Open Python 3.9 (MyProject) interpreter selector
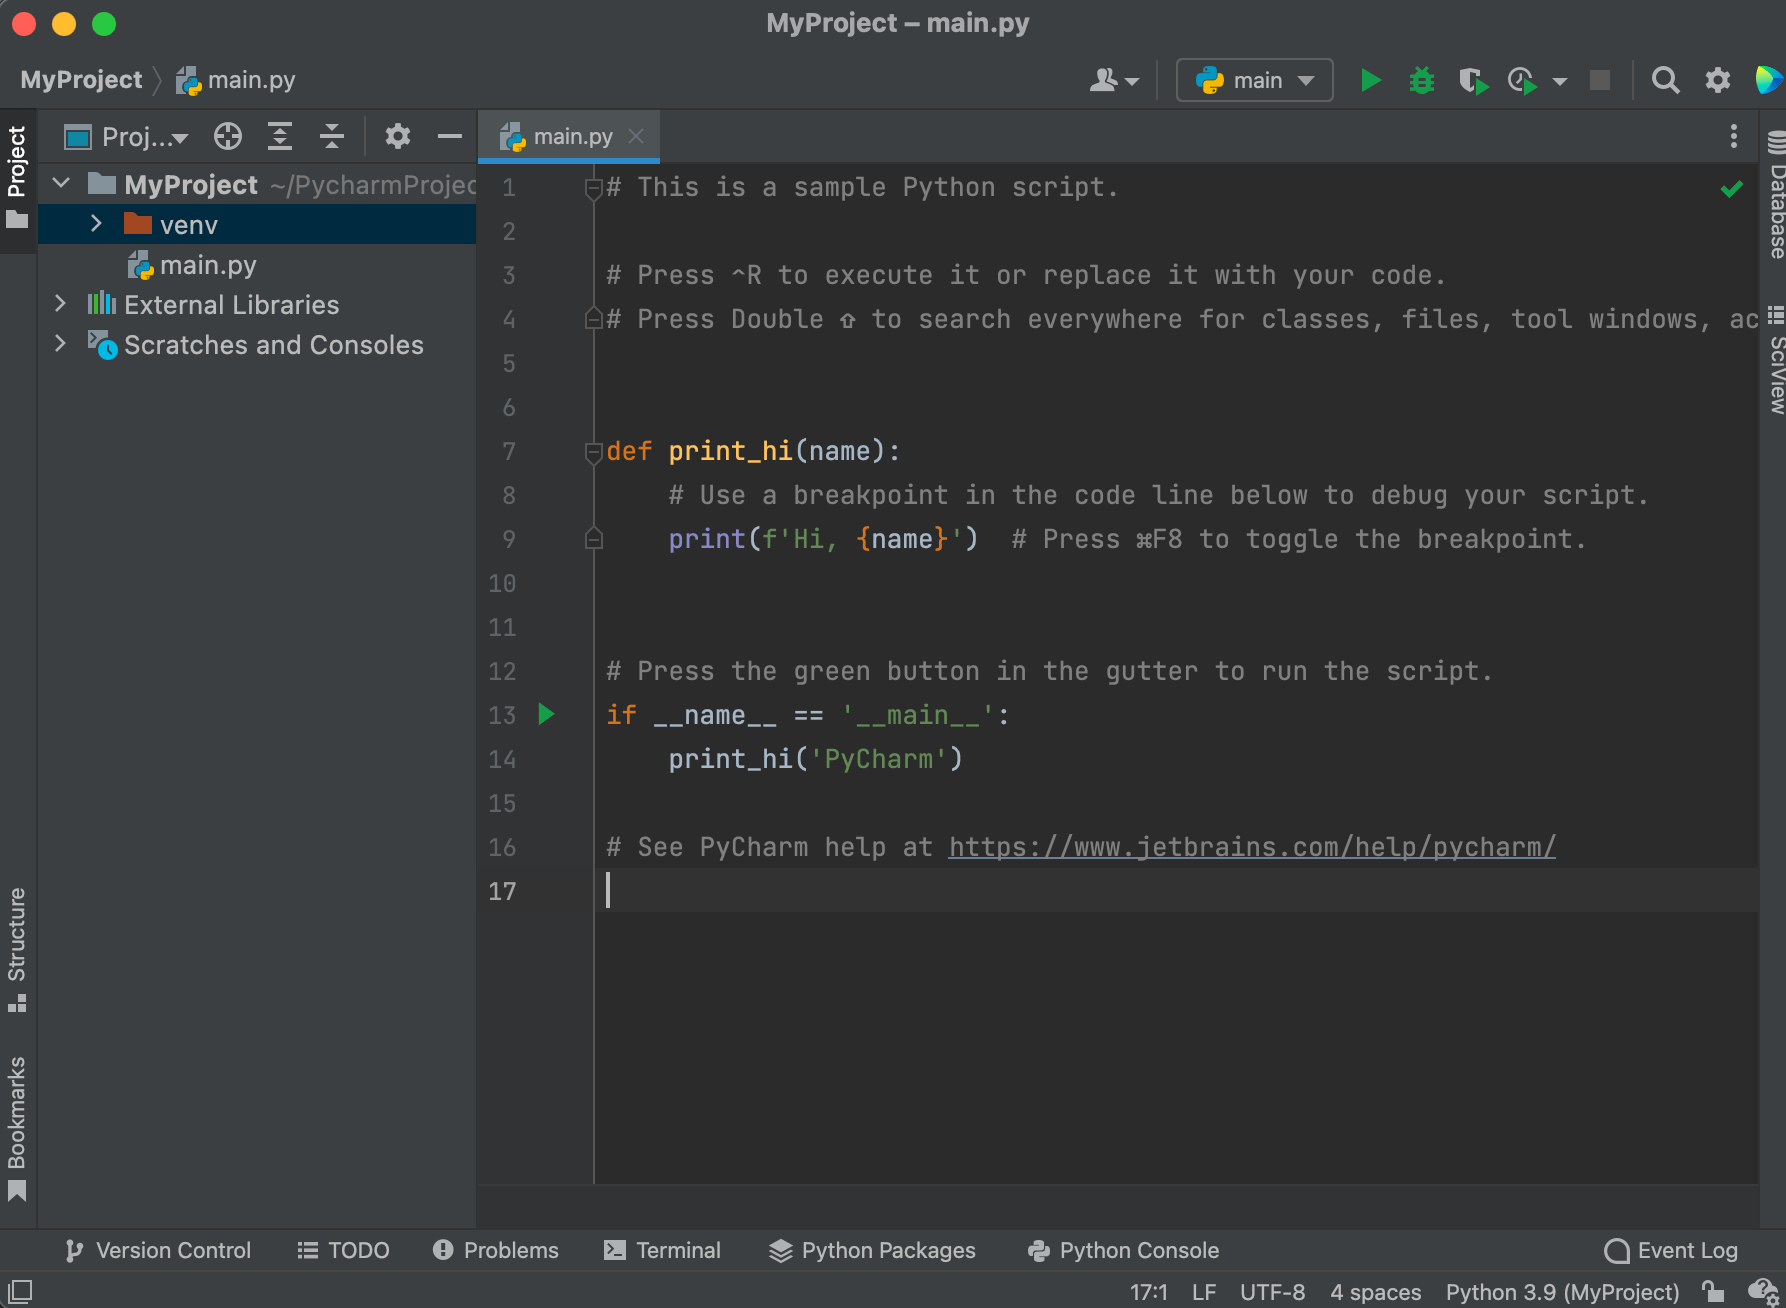The width and height of the screenshot is (1786, 1308). point(1562,1292)
